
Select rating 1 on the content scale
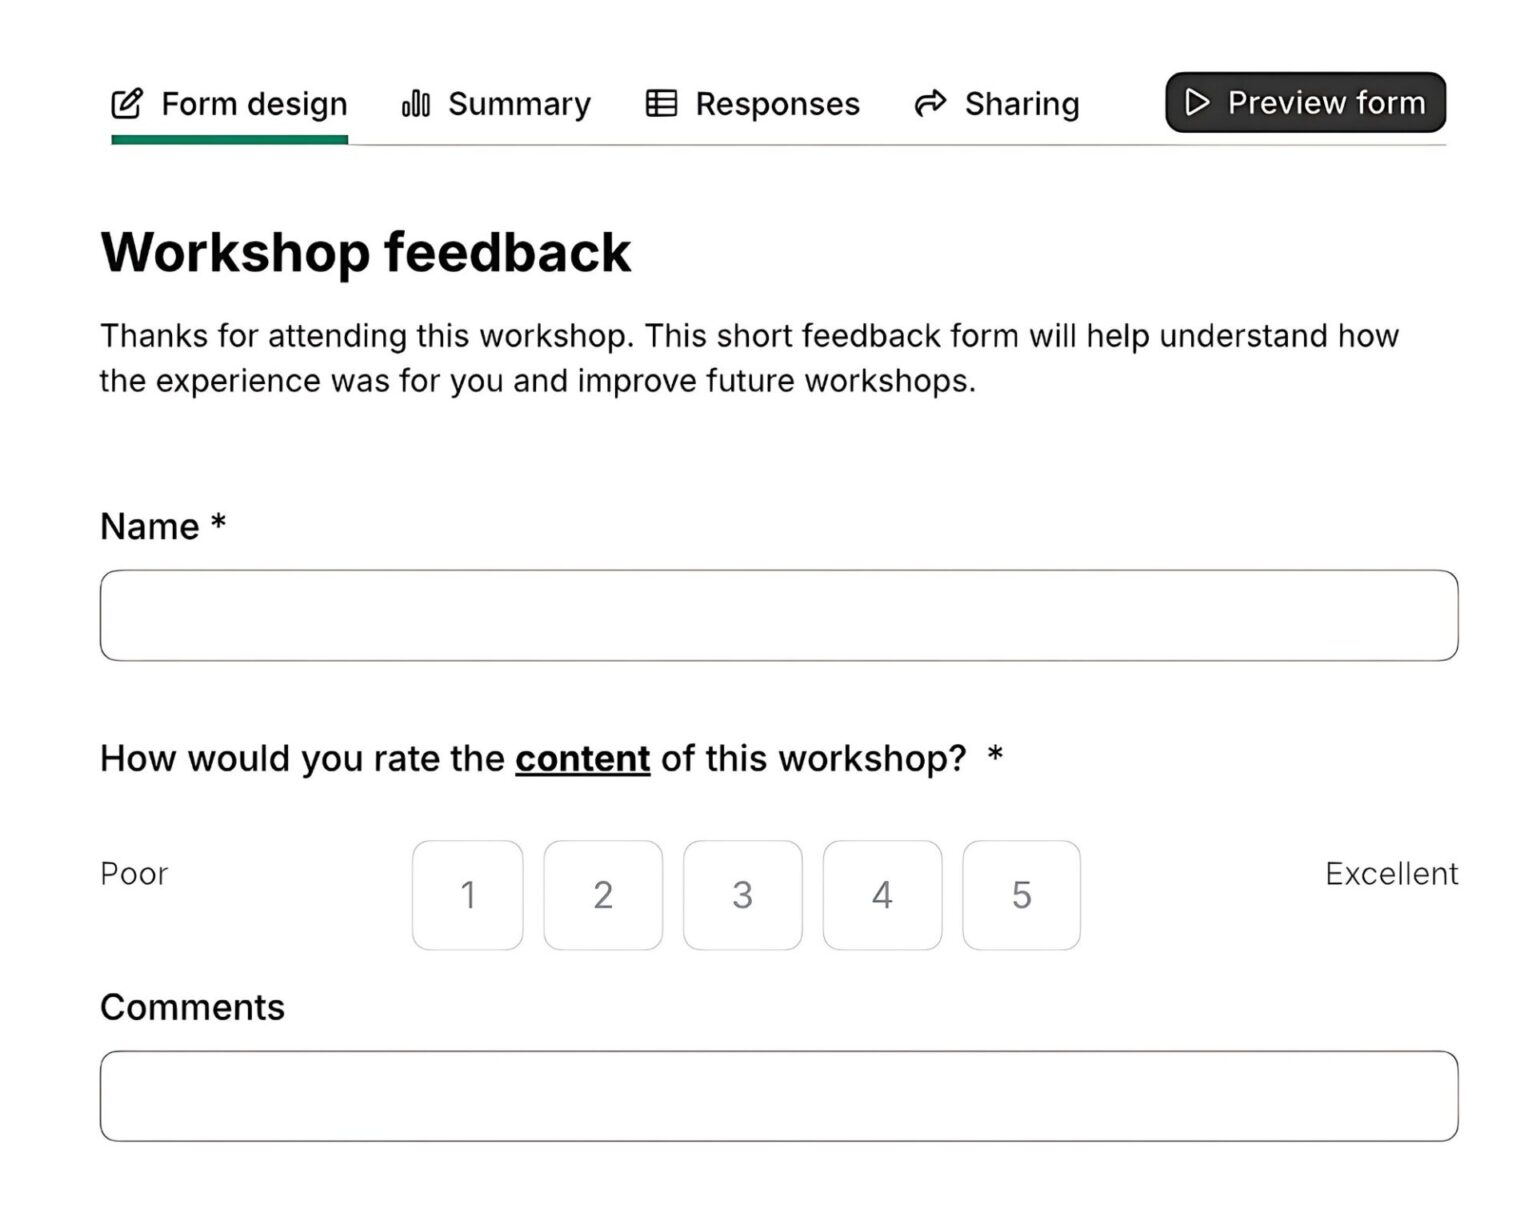[467, 895]
